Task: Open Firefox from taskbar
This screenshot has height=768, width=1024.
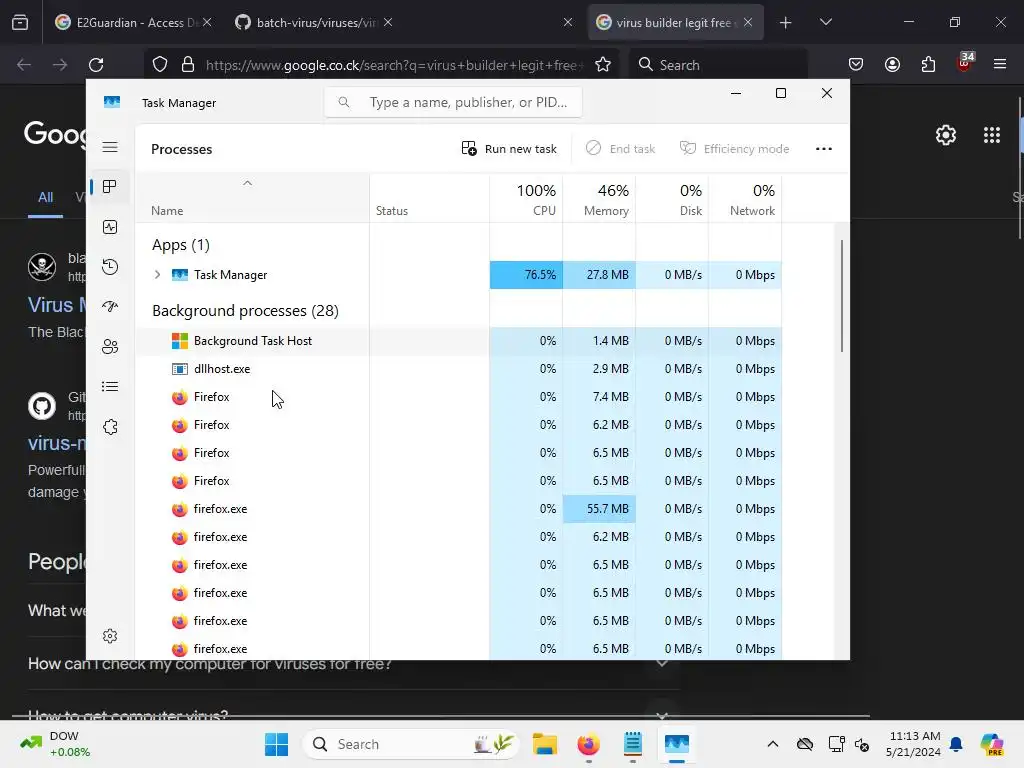Action: coord(588,744)
